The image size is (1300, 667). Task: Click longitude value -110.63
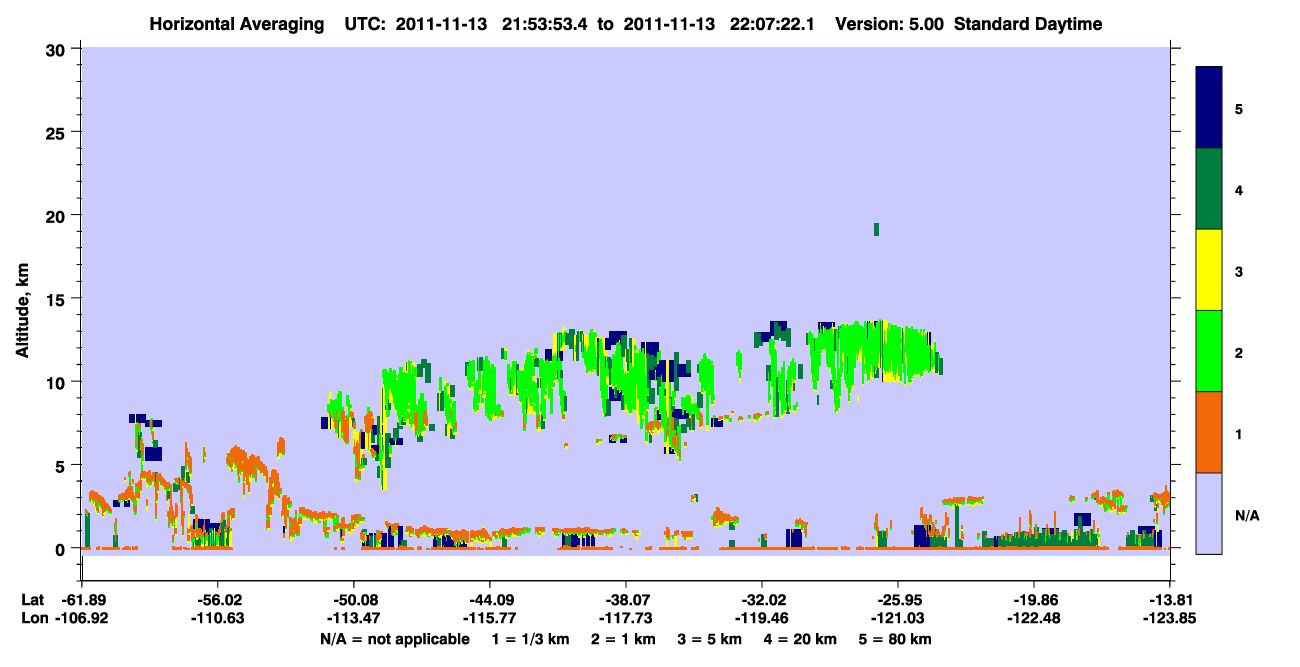point(217,618)
